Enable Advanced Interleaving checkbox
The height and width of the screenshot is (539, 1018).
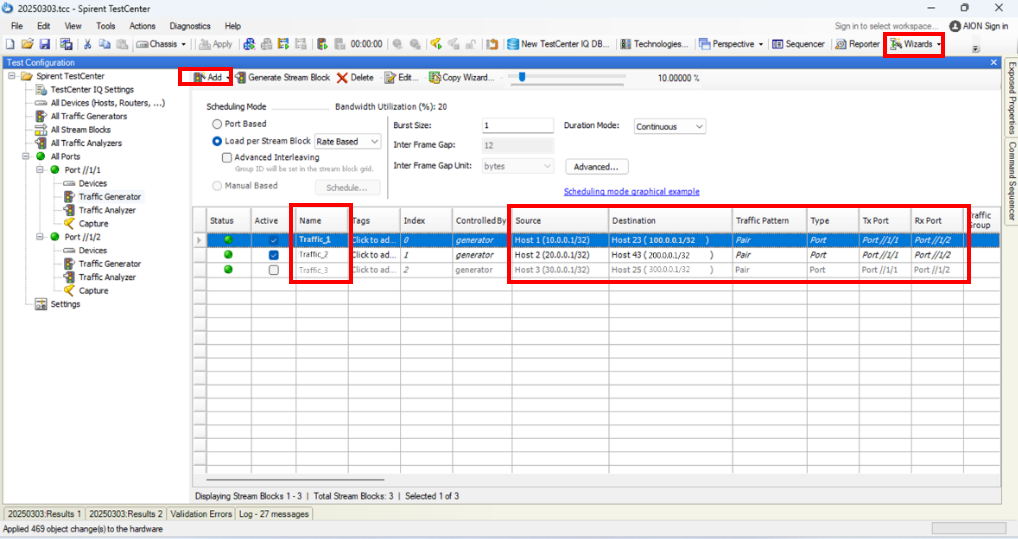pos(227,157)
